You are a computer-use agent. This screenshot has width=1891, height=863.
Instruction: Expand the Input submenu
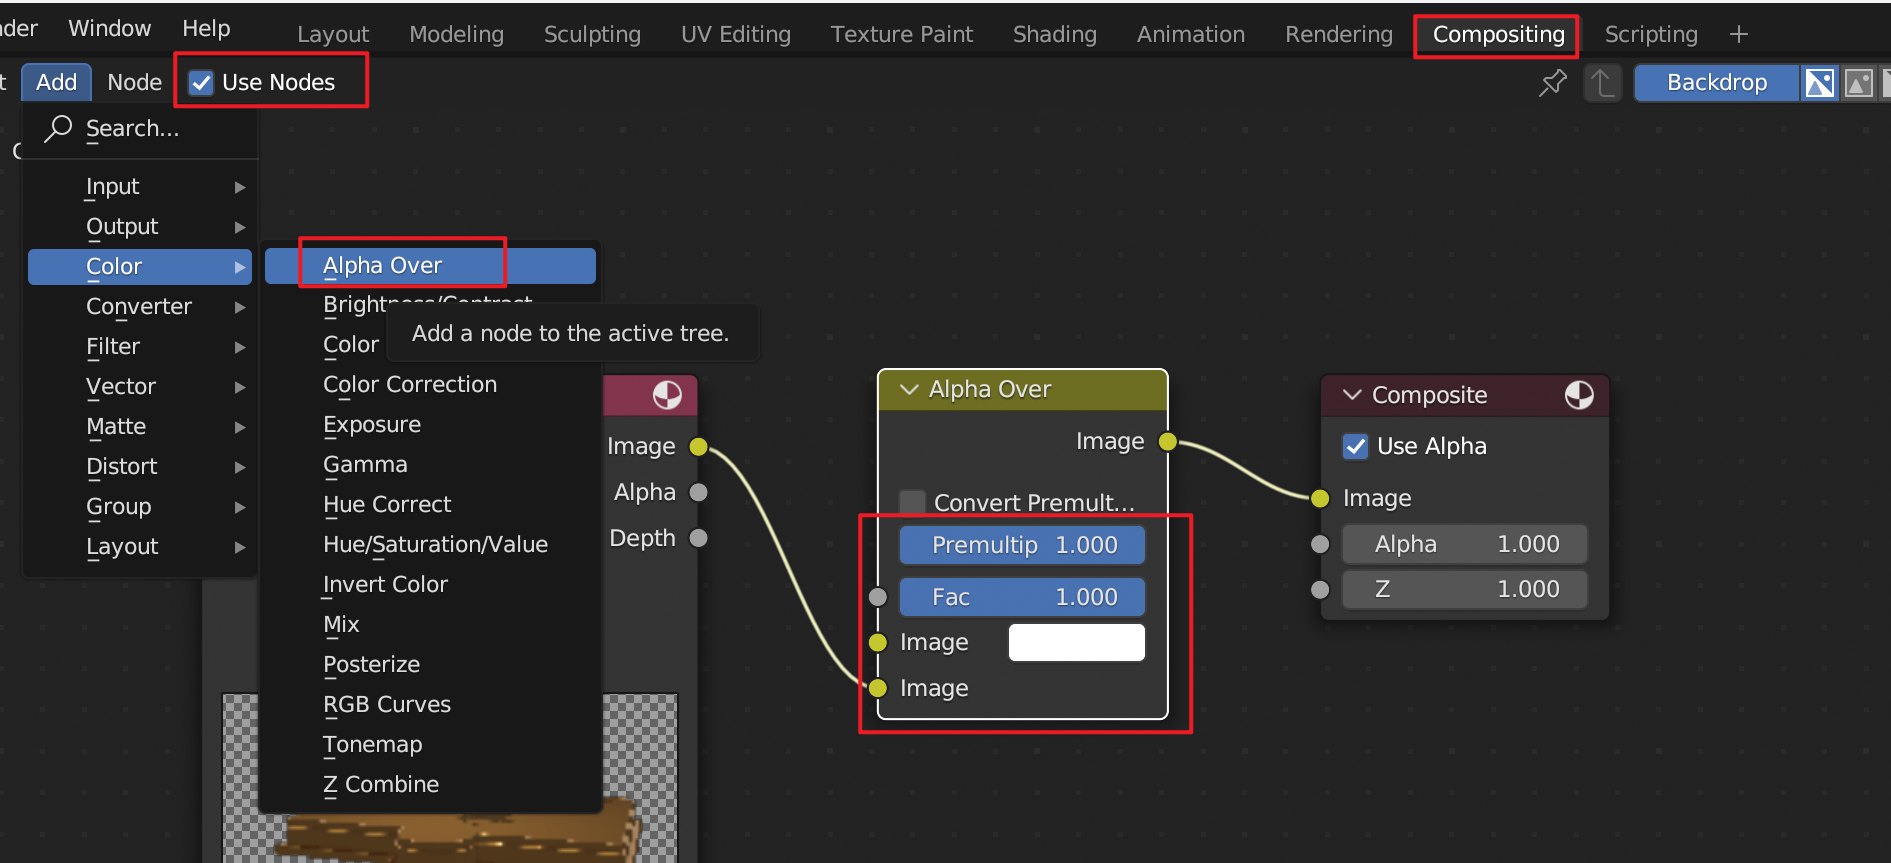pos(140,187)
